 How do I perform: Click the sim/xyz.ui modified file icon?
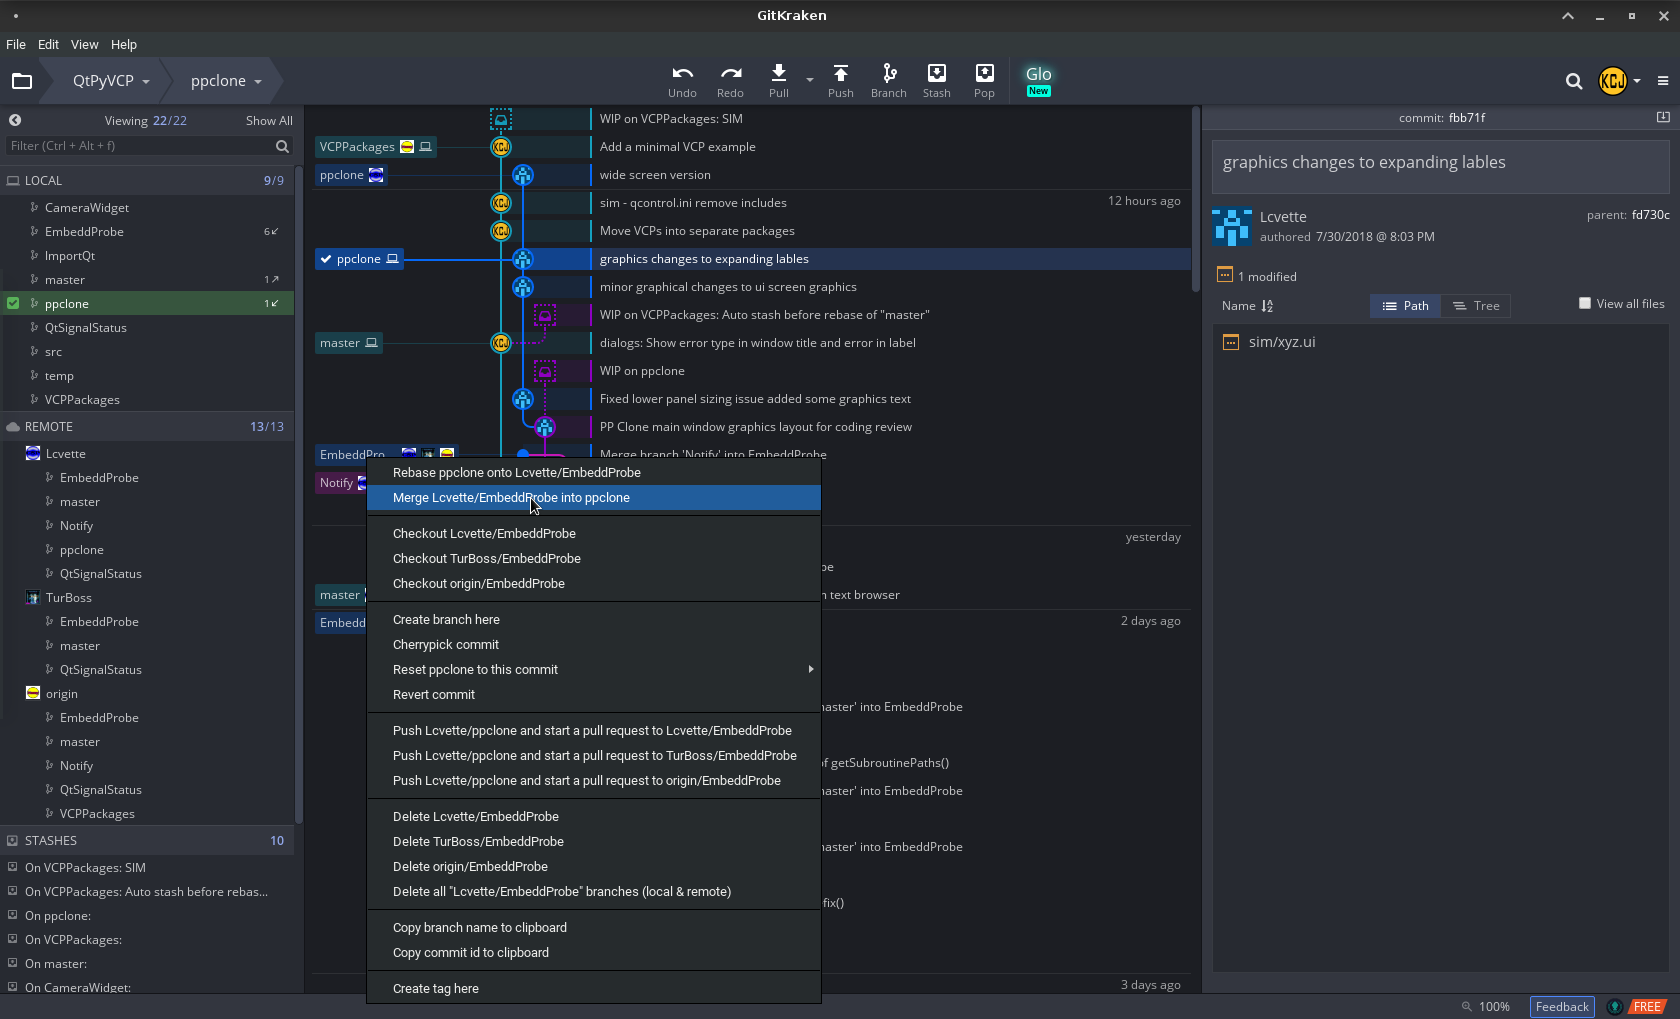[x=1230, y=342]
